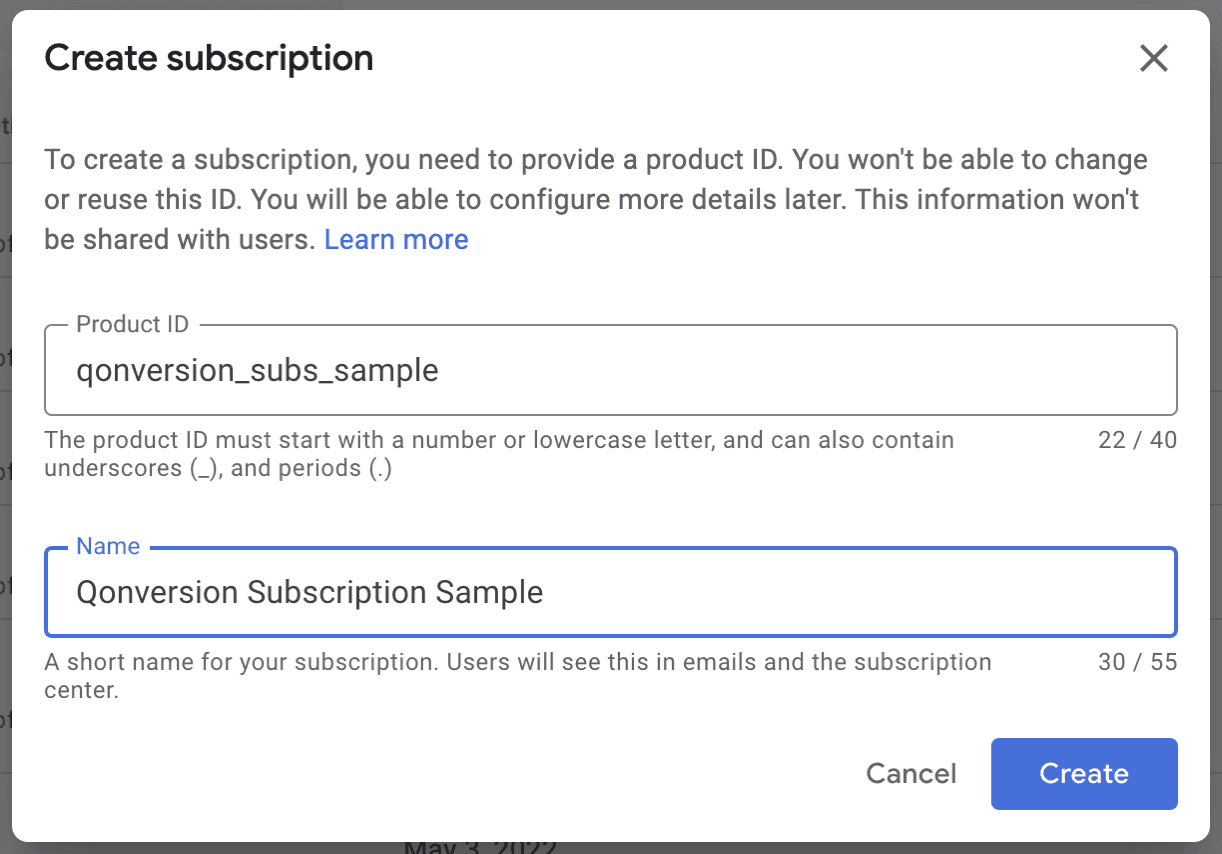Click the Name floating label
The image size is (1222, 854).
[108, 546]
